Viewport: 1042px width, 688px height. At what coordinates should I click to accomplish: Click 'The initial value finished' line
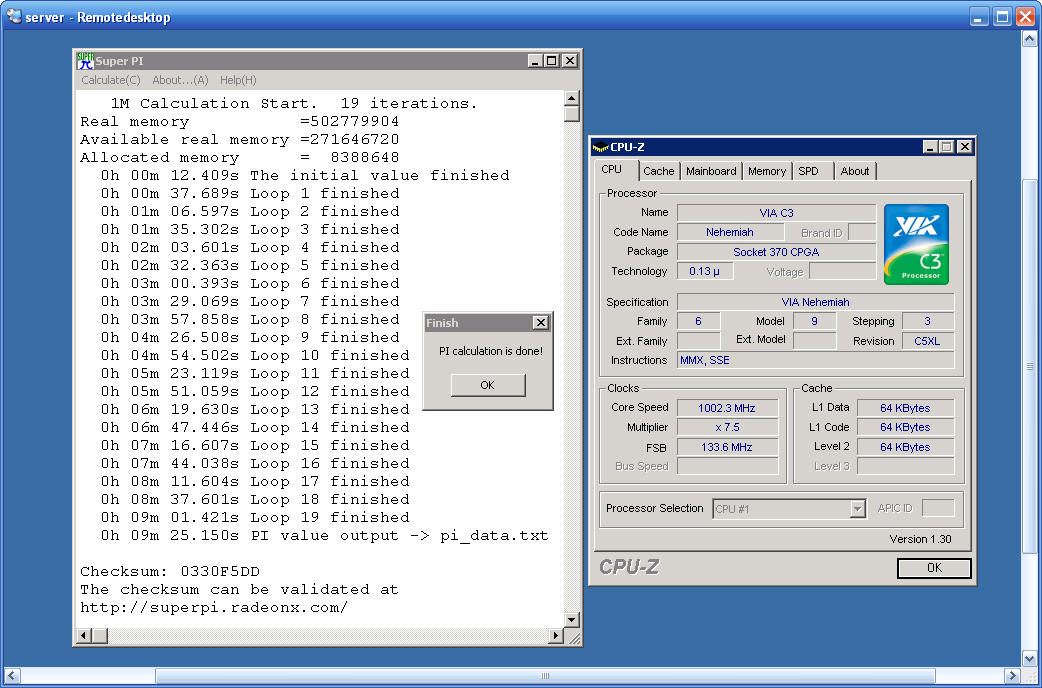tap(305, 175)
